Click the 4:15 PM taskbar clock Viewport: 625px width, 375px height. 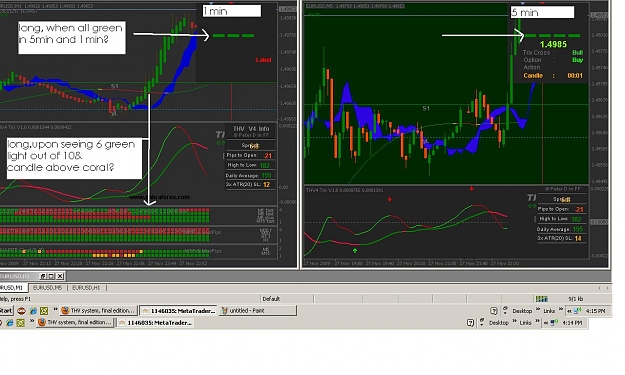click(596, 311)
